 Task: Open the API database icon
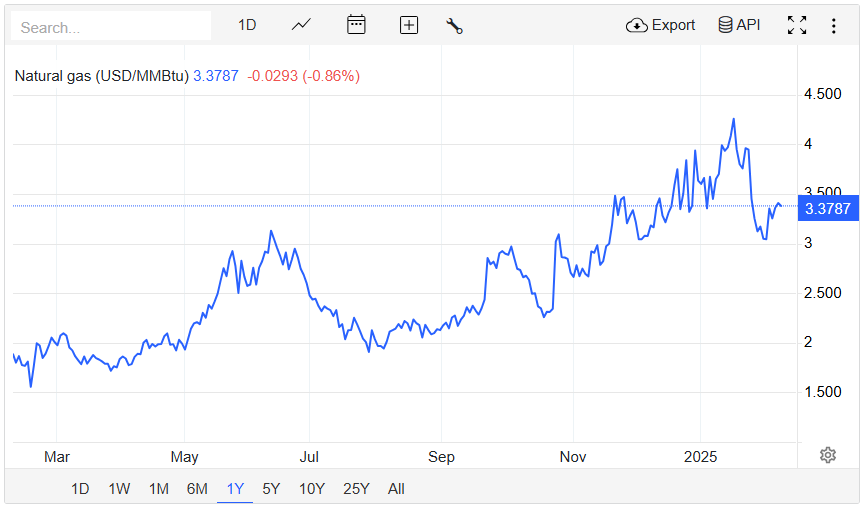tap(739, 25)
